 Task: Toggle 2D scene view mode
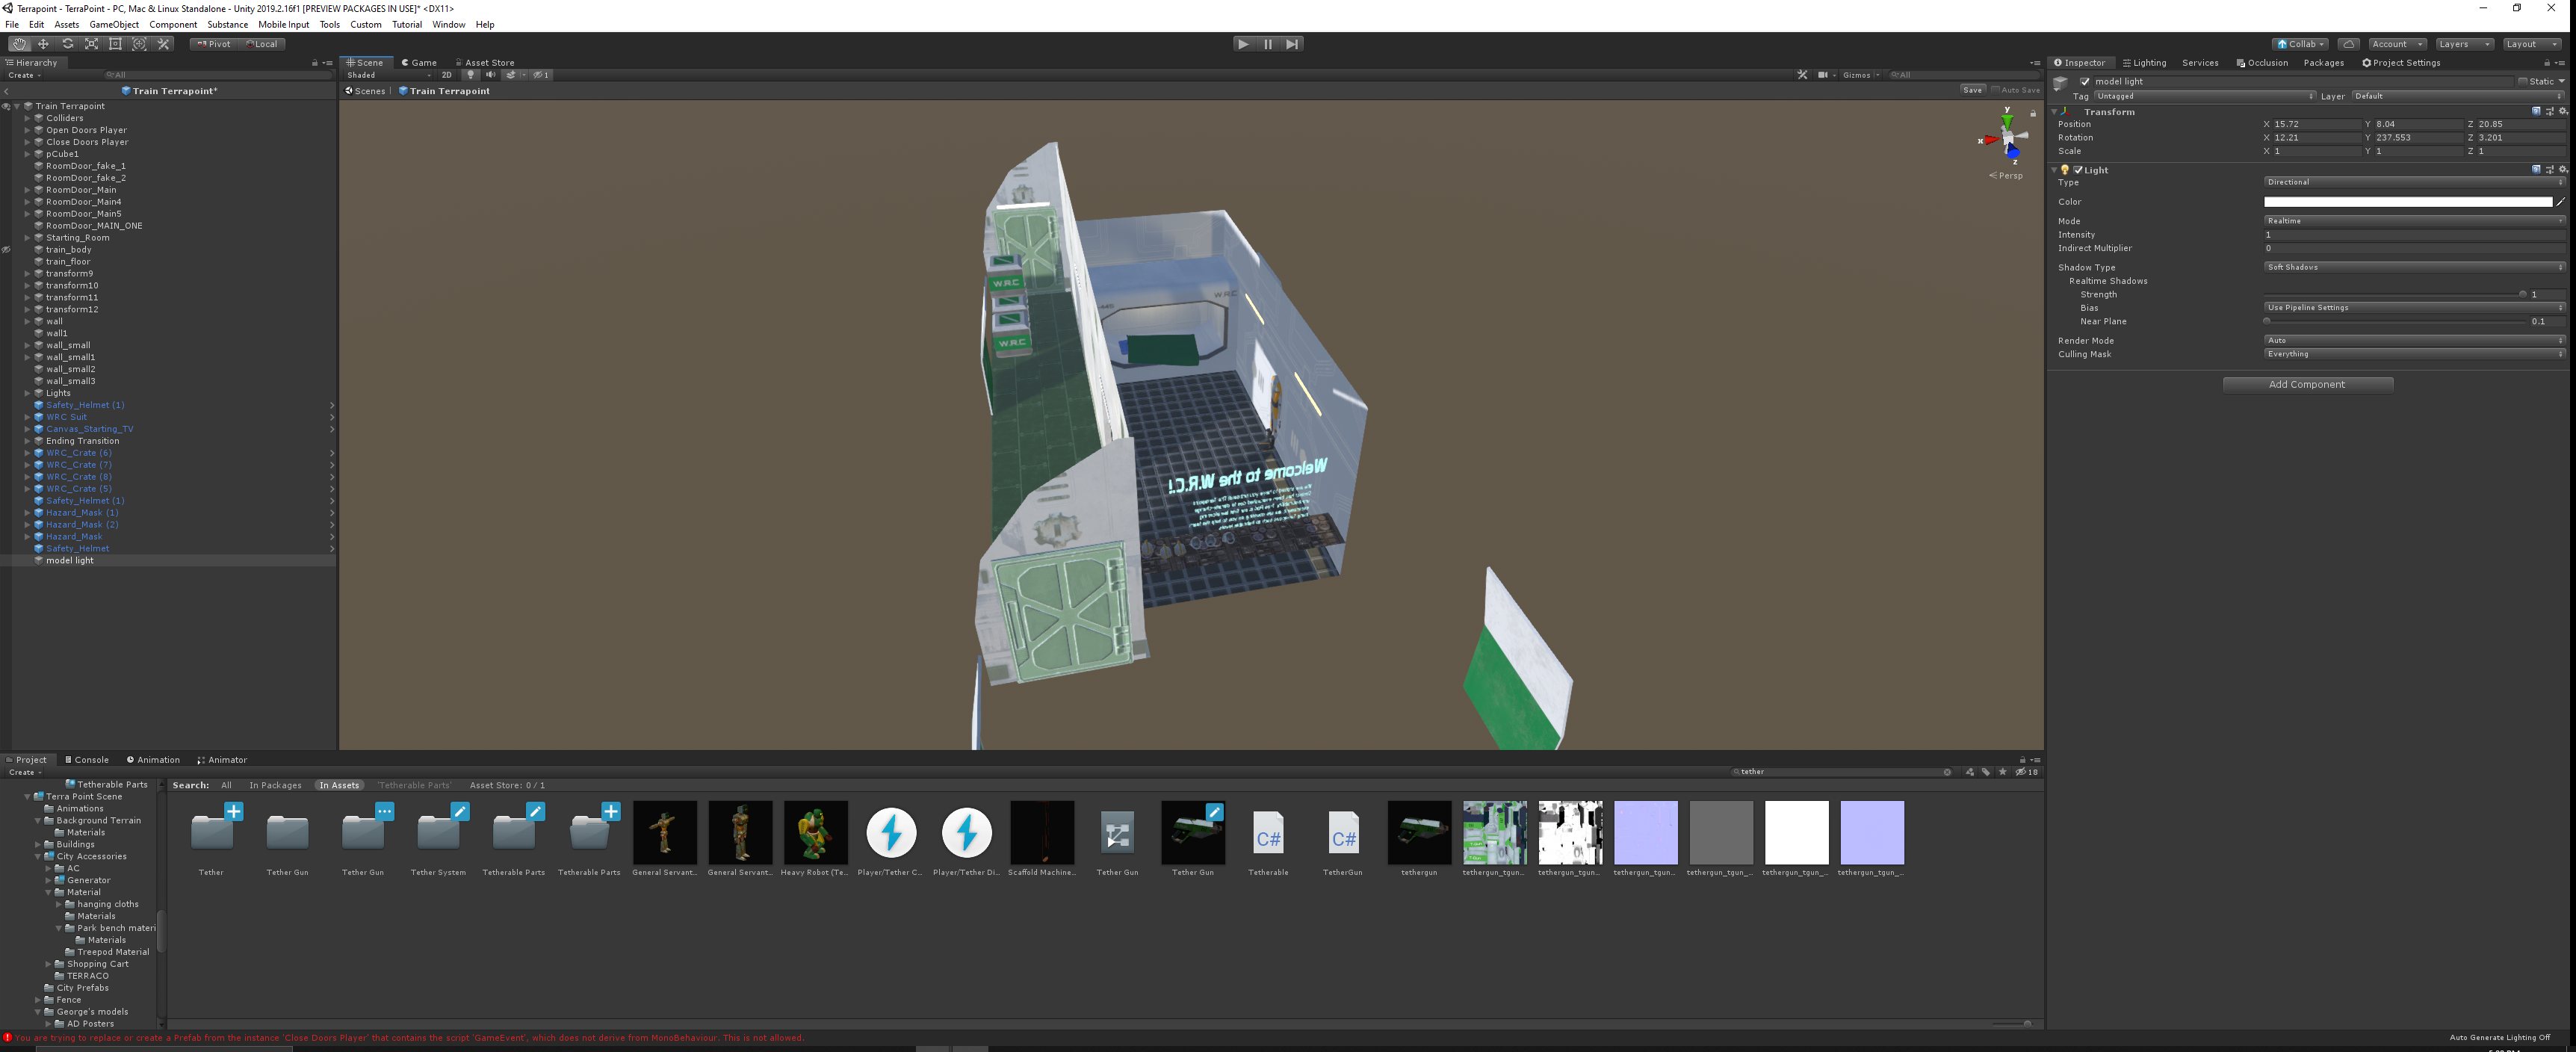446,75
